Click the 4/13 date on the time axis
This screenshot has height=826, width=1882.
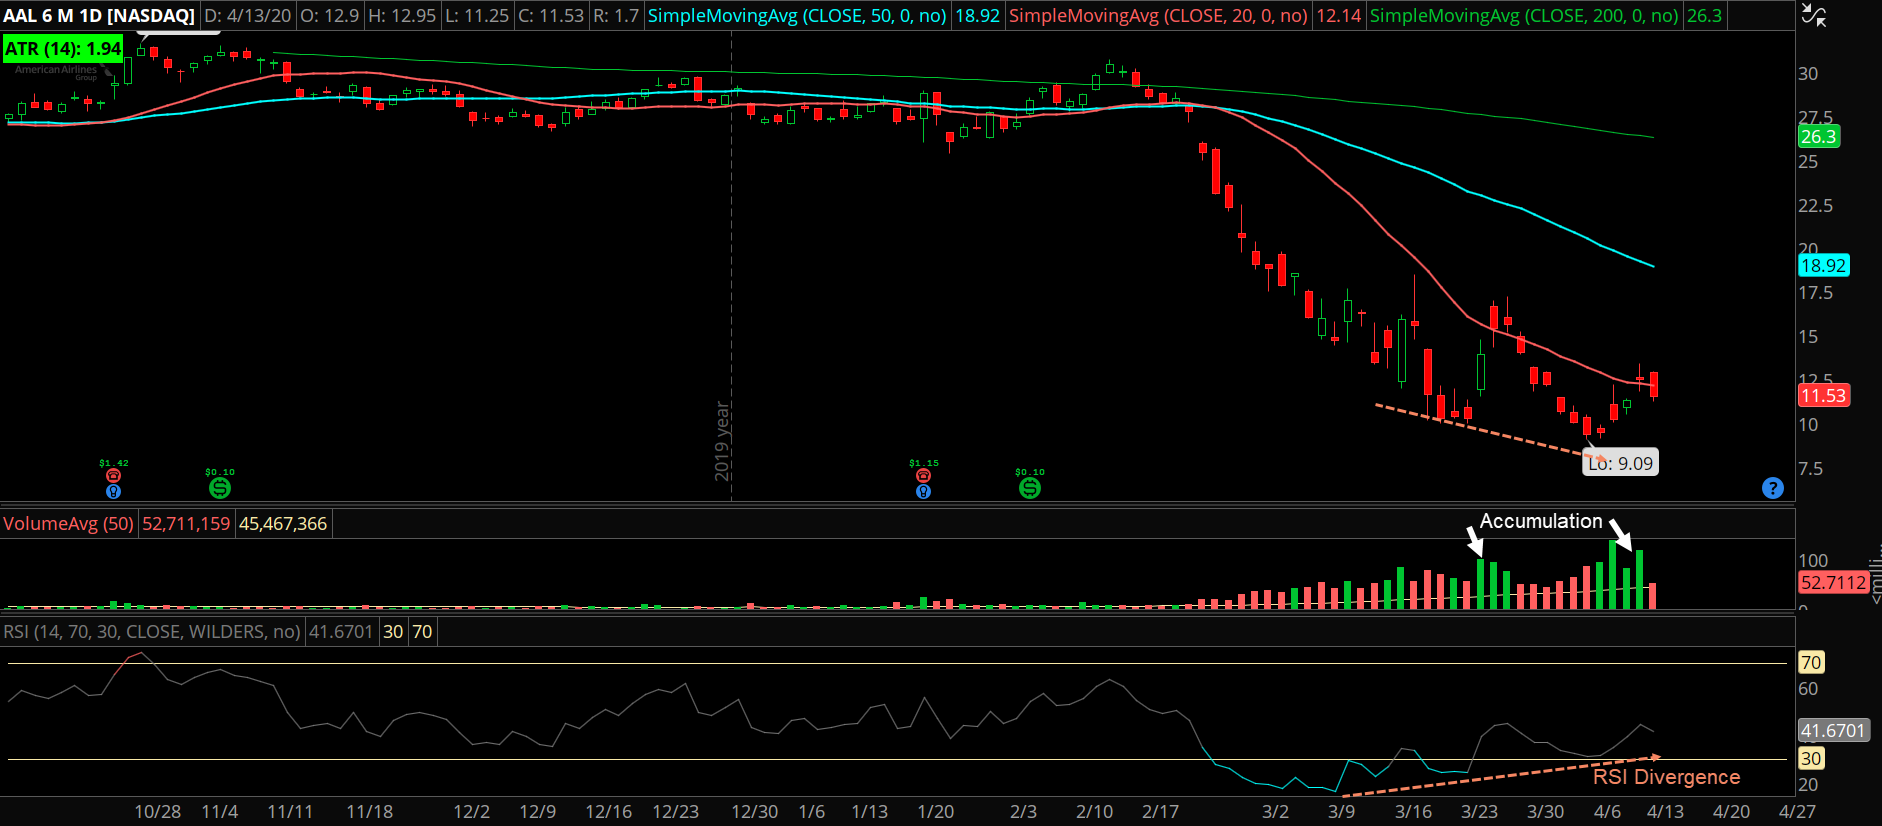[1665, 811]
